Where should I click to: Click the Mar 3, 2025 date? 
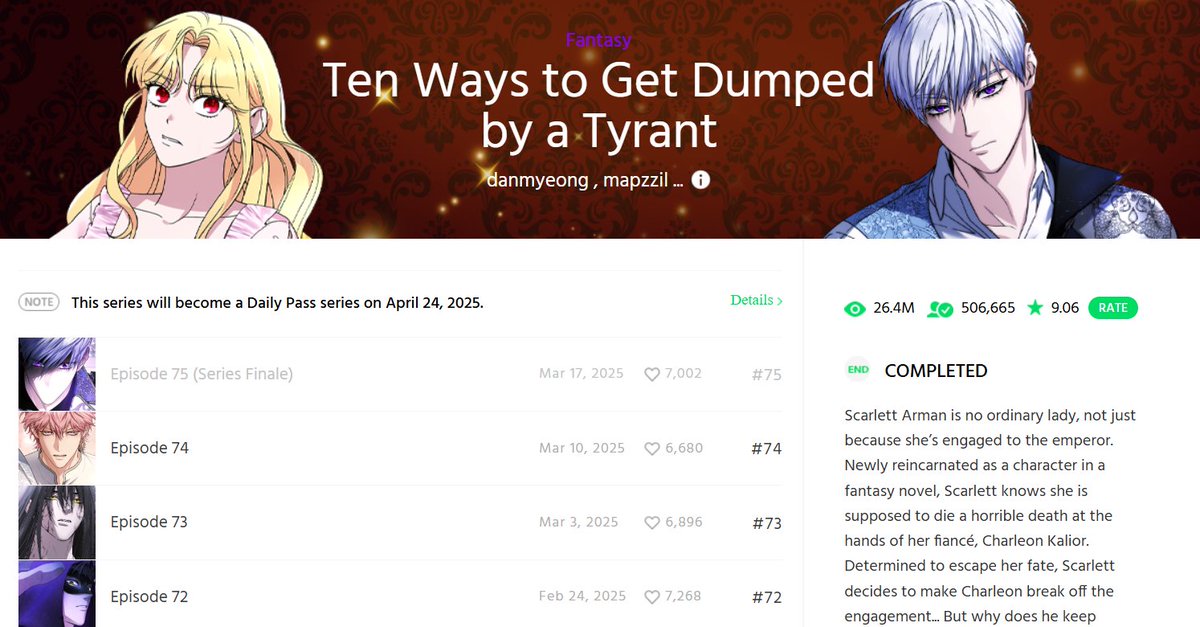pyautogui.click(x=579, y=522)
